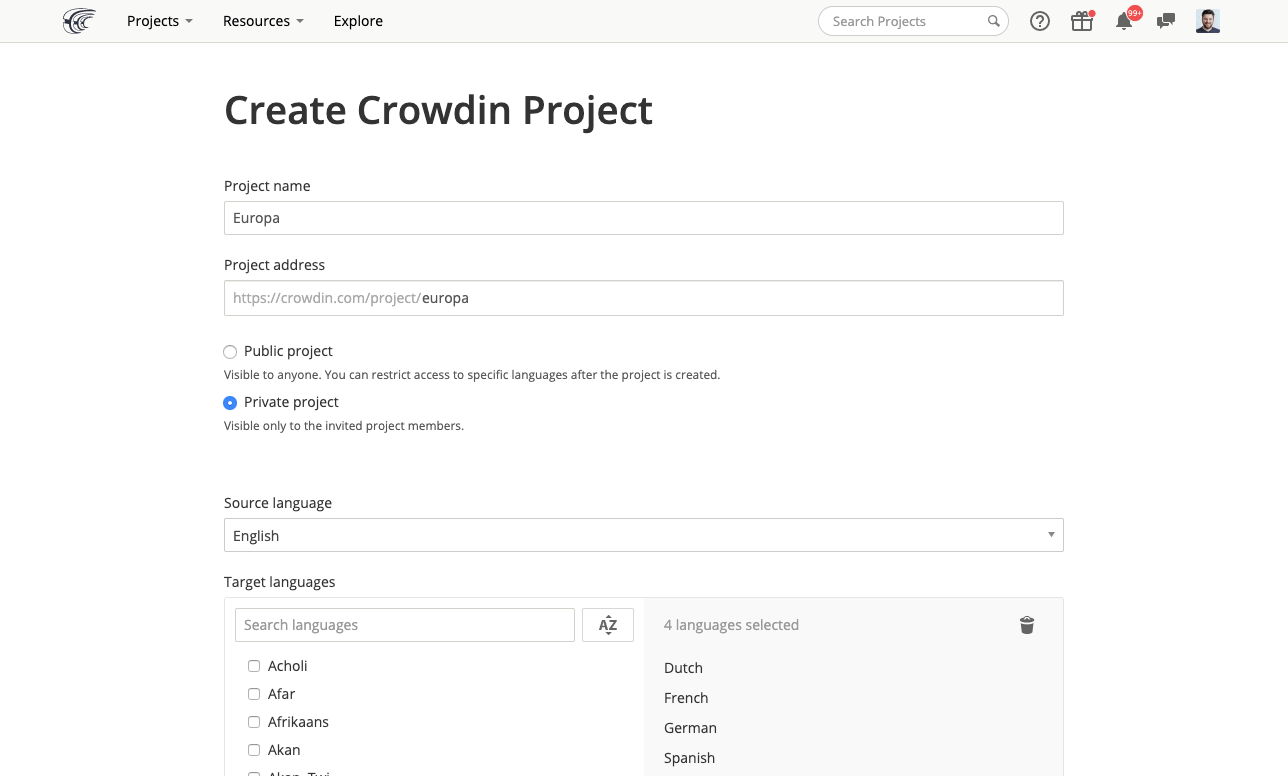Click the '4 languages selected' text
This screenshot has height=776, width=1288.
point(731,625)
